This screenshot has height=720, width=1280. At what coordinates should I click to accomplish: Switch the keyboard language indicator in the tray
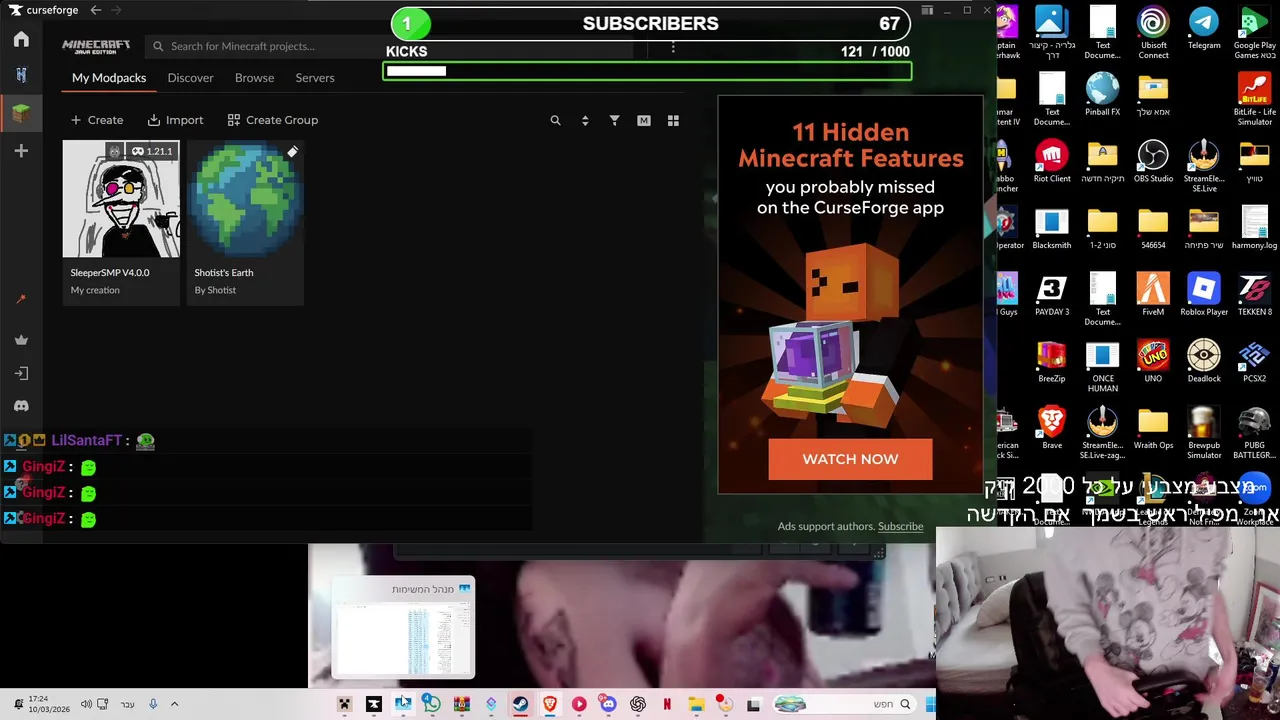(x=128, y=704)
